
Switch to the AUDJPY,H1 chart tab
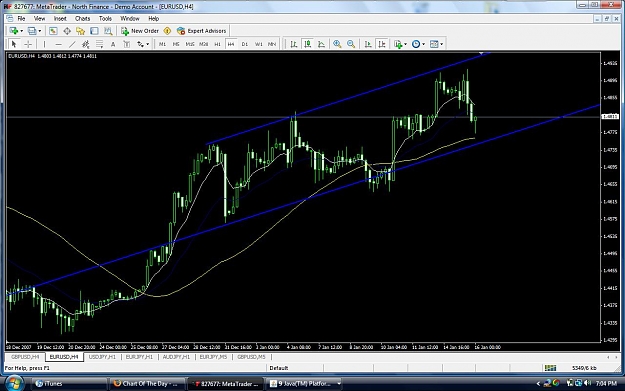tap(176, 357)
